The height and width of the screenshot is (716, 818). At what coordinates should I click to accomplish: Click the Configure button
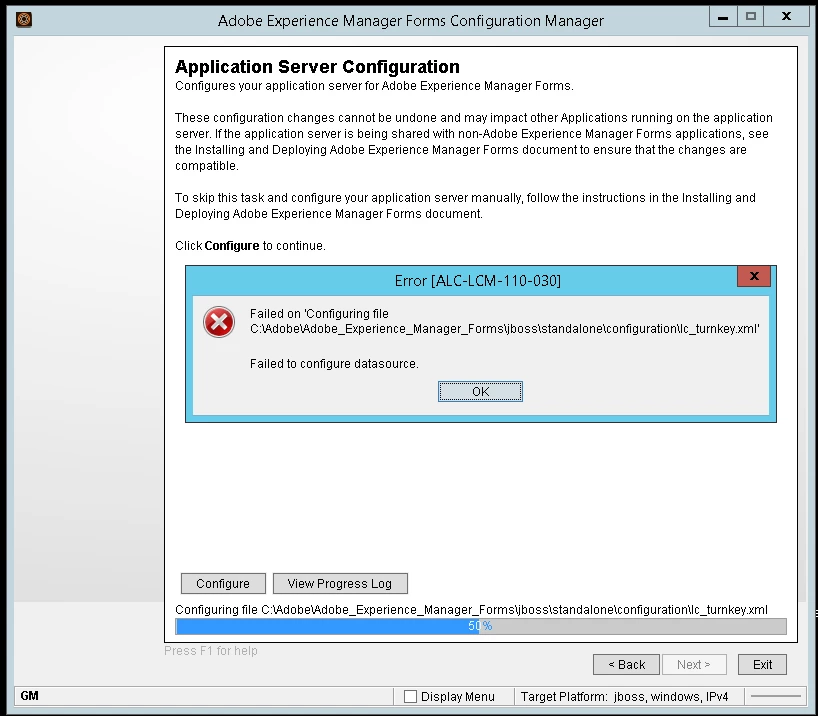(223, 583)
